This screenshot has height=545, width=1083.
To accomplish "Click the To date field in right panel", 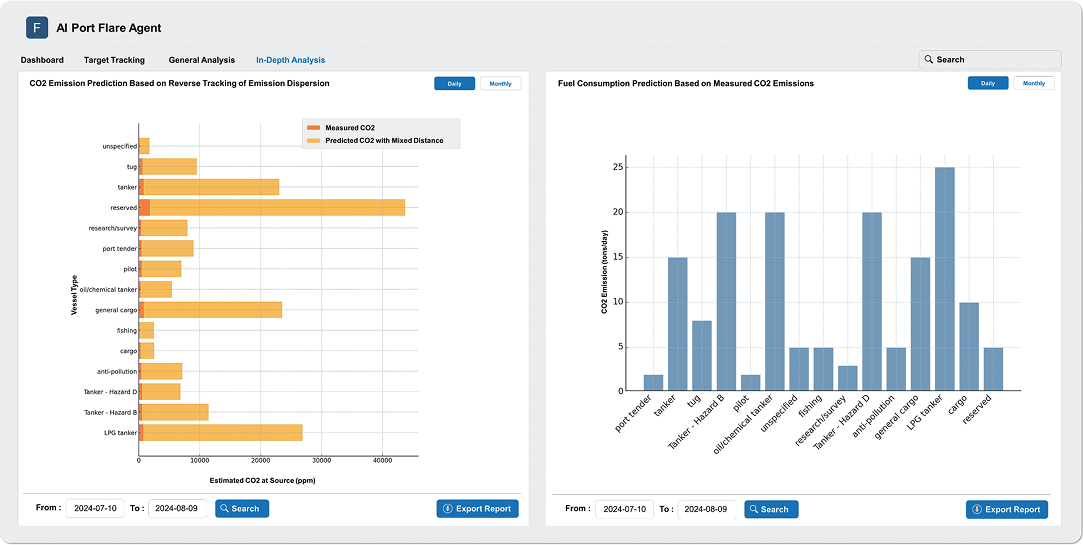I will pos(706,509).
